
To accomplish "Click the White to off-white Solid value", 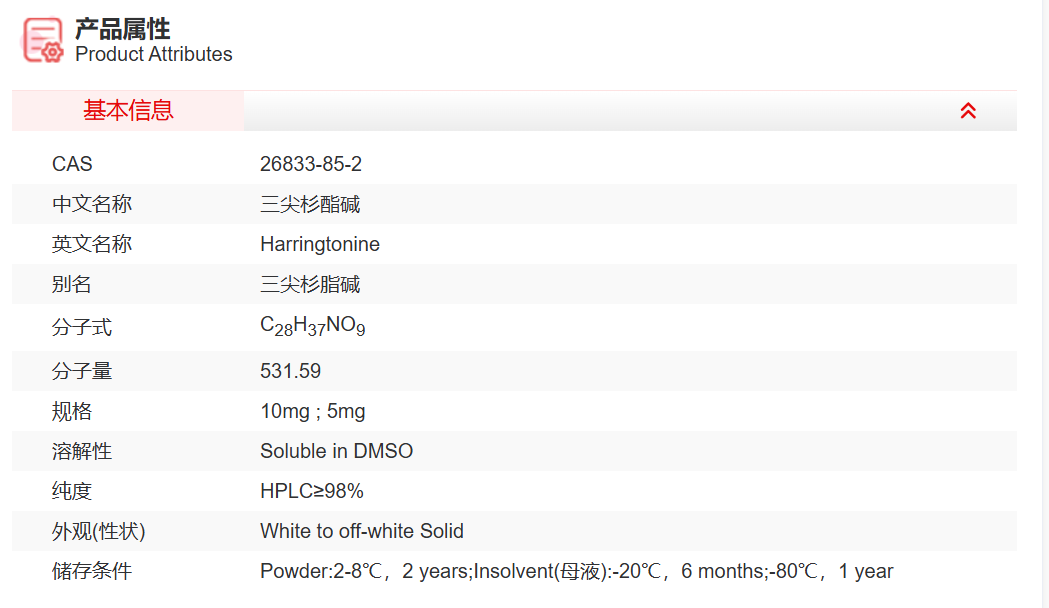I will click(x=362, y=531).
